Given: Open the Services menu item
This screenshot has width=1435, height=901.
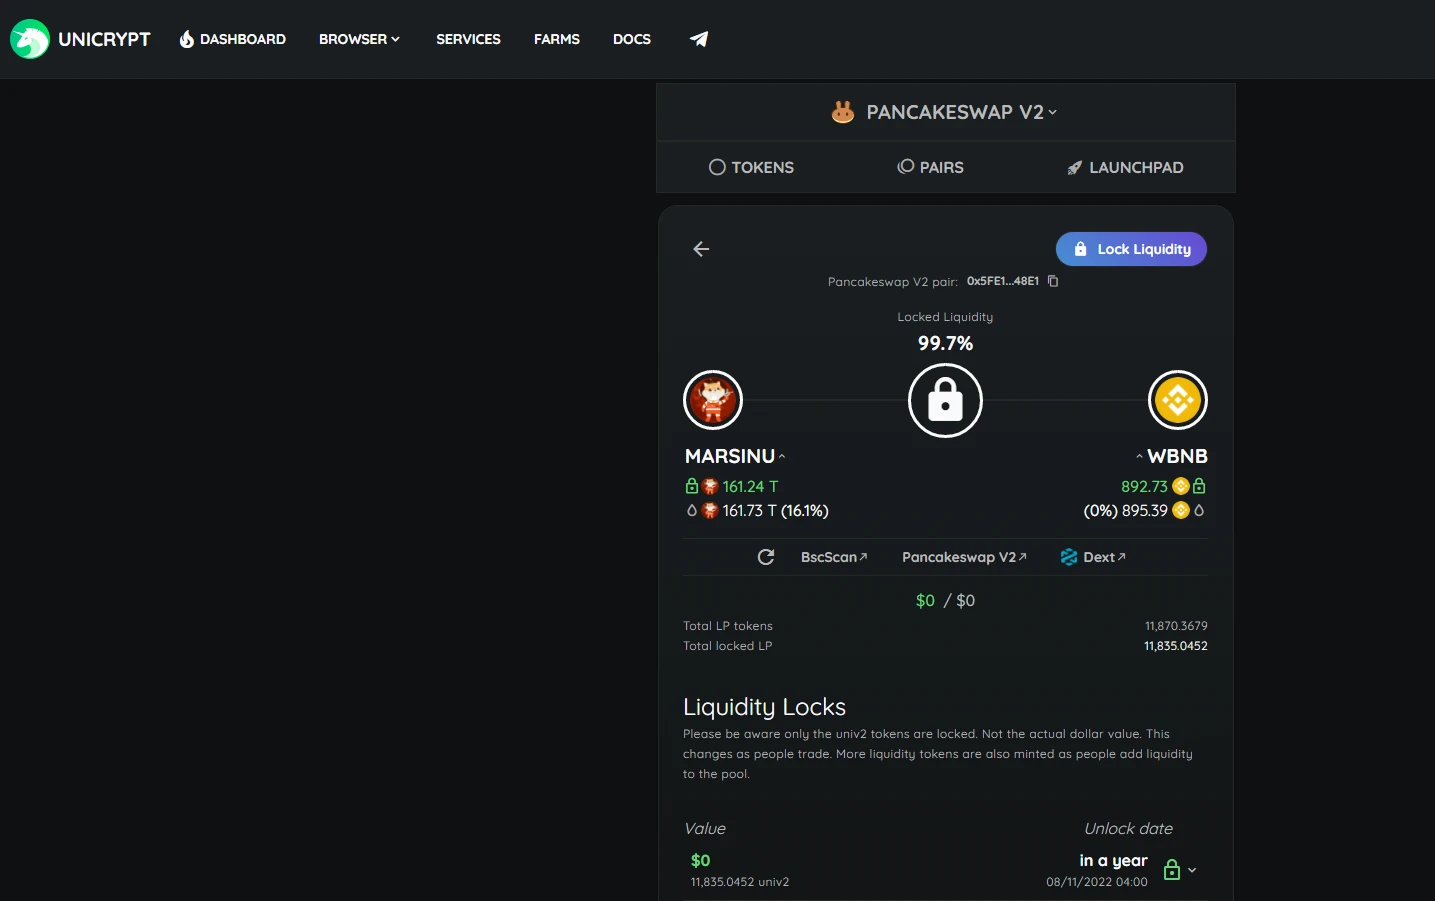Looking at the screenshot, I should click(468, 39).
